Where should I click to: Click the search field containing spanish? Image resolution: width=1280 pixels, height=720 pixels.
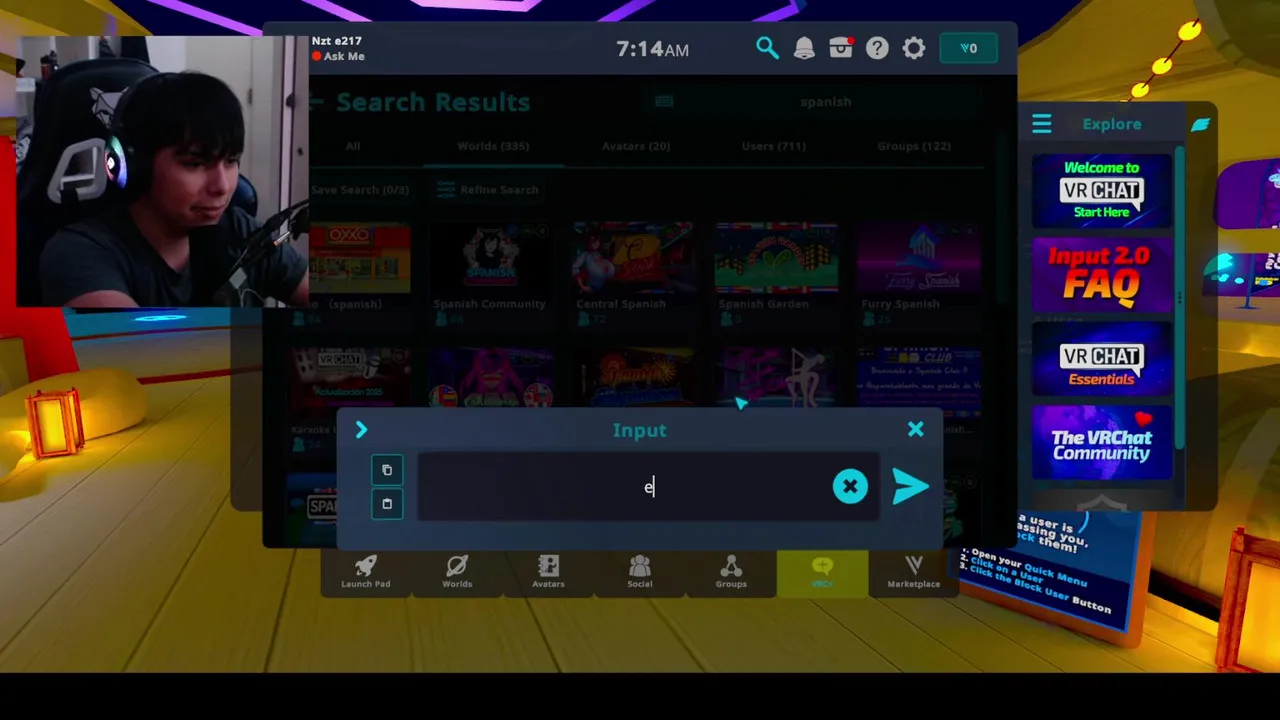pyautogui.click(x=825, y=101)
